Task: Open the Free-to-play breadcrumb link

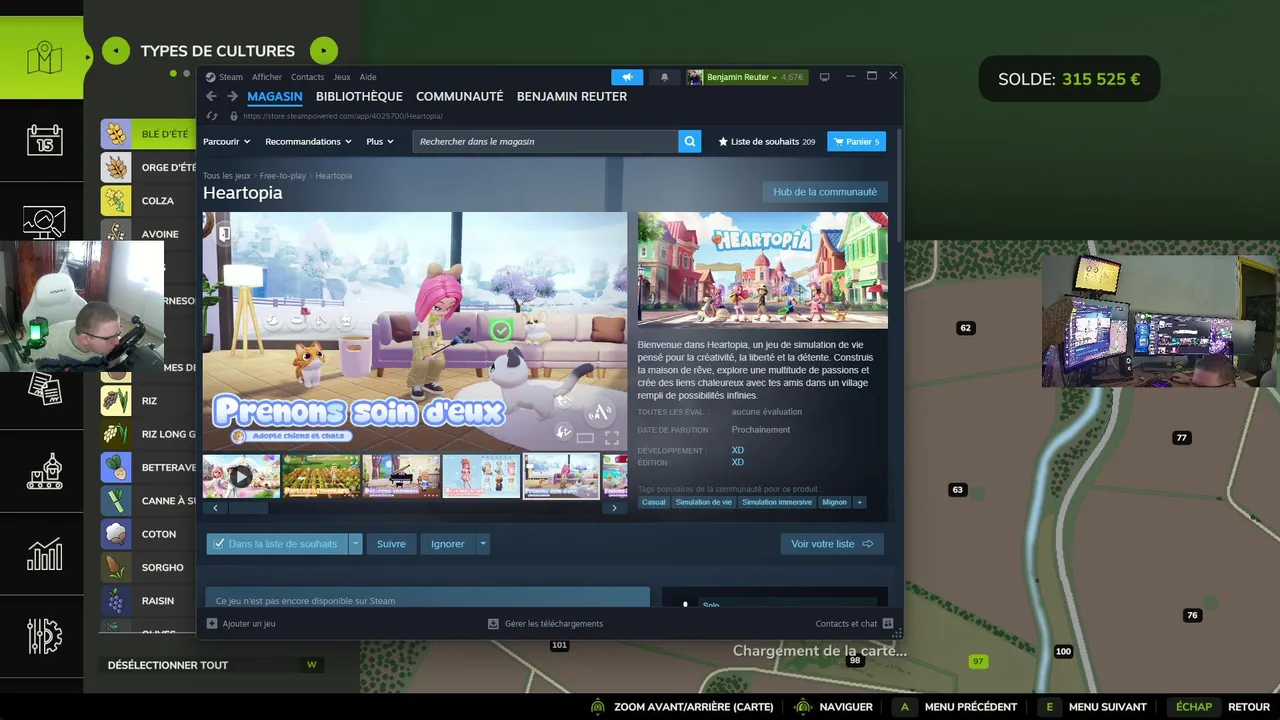Action: [282, 176]
